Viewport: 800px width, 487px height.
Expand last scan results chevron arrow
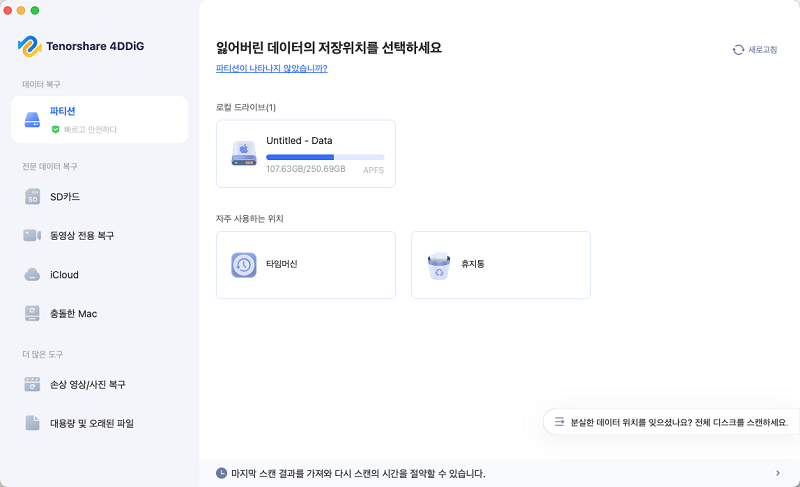[x=778, y=473]
